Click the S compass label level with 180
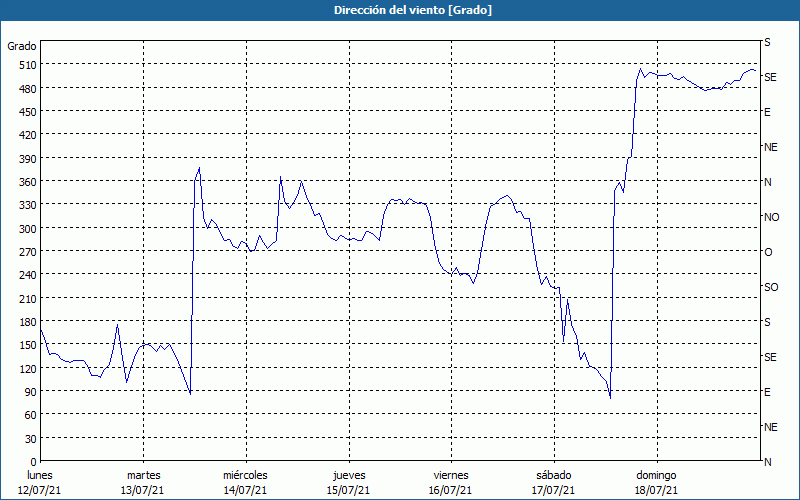 point(767,322)
